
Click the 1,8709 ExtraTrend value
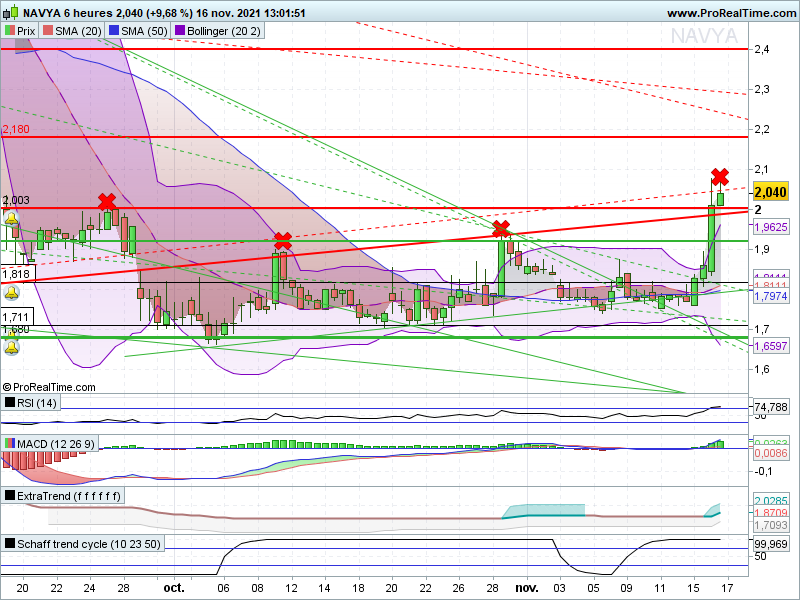click(770, 513)
